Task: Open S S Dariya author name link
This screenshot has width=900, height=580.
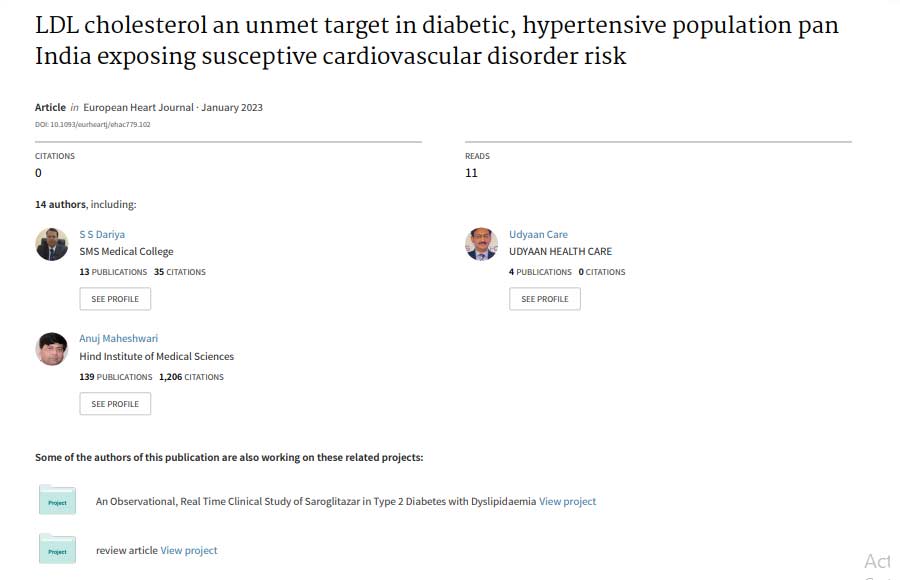Action: pos(102,235)
